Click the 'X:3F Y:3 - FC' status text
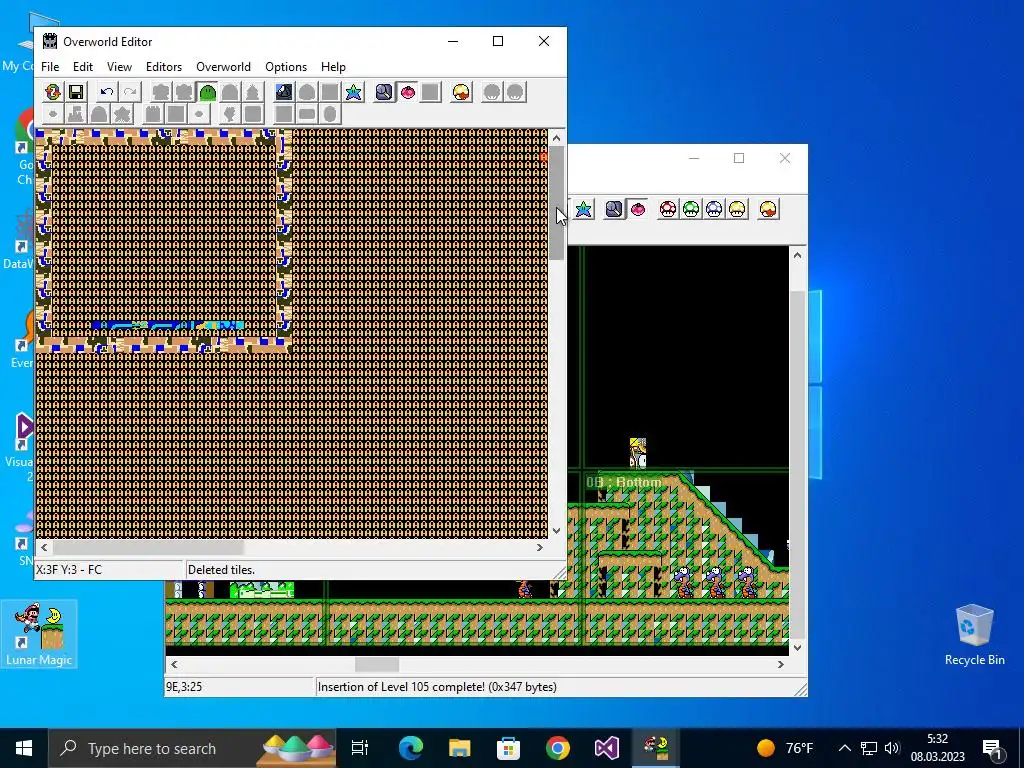 click(x=69, y=569)
